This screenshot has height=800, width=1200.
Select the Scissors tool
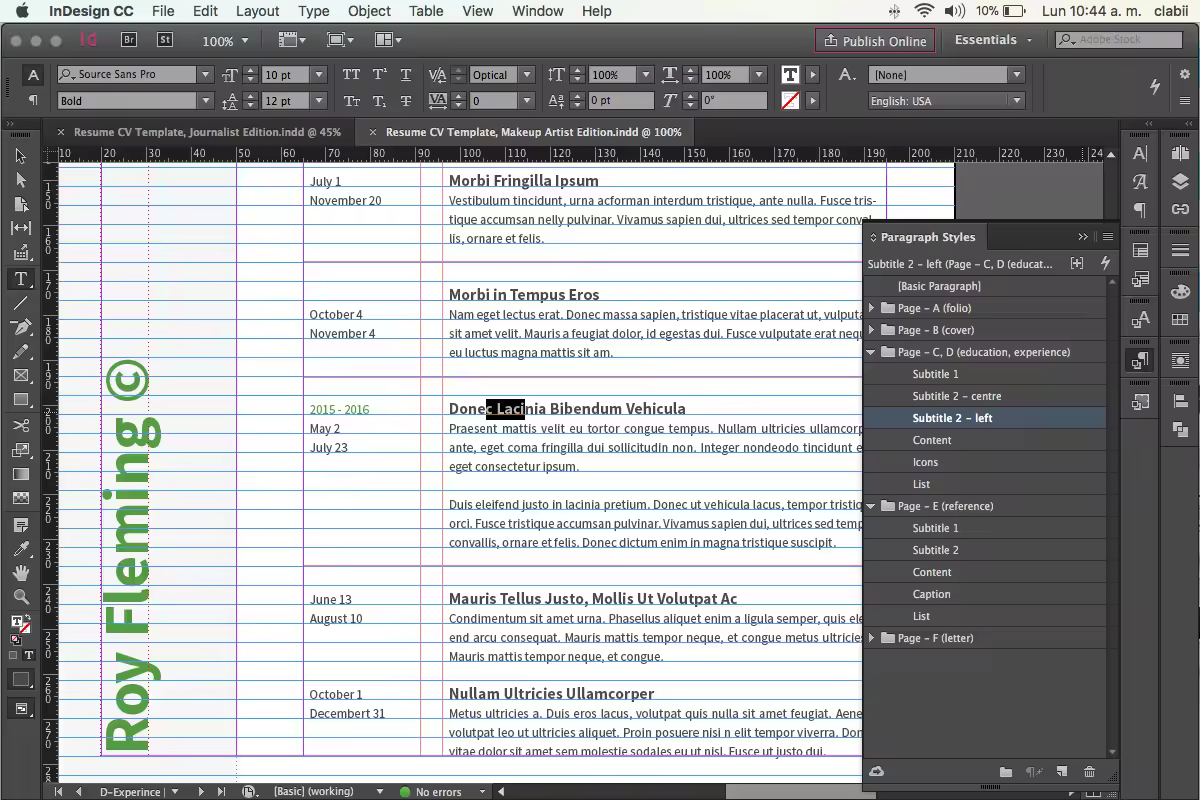pyautogui.click(x=21, y=426)
